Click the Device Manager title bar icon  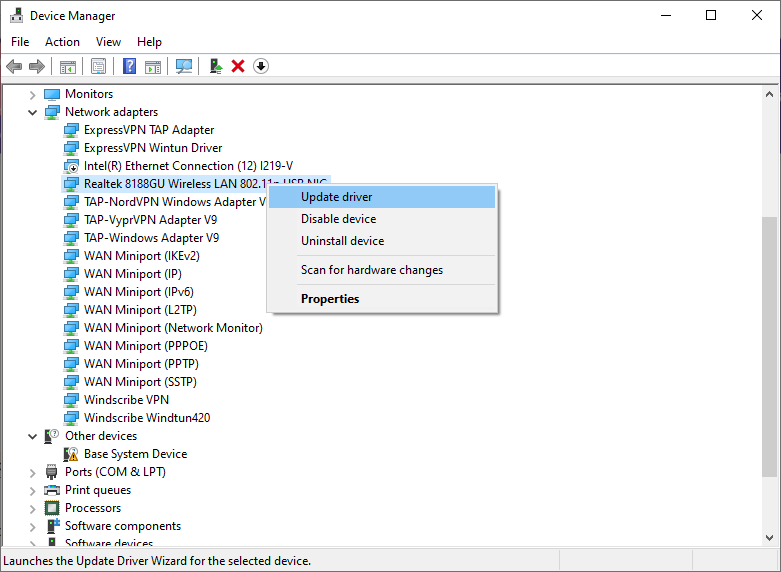click(x=16, y=15)
